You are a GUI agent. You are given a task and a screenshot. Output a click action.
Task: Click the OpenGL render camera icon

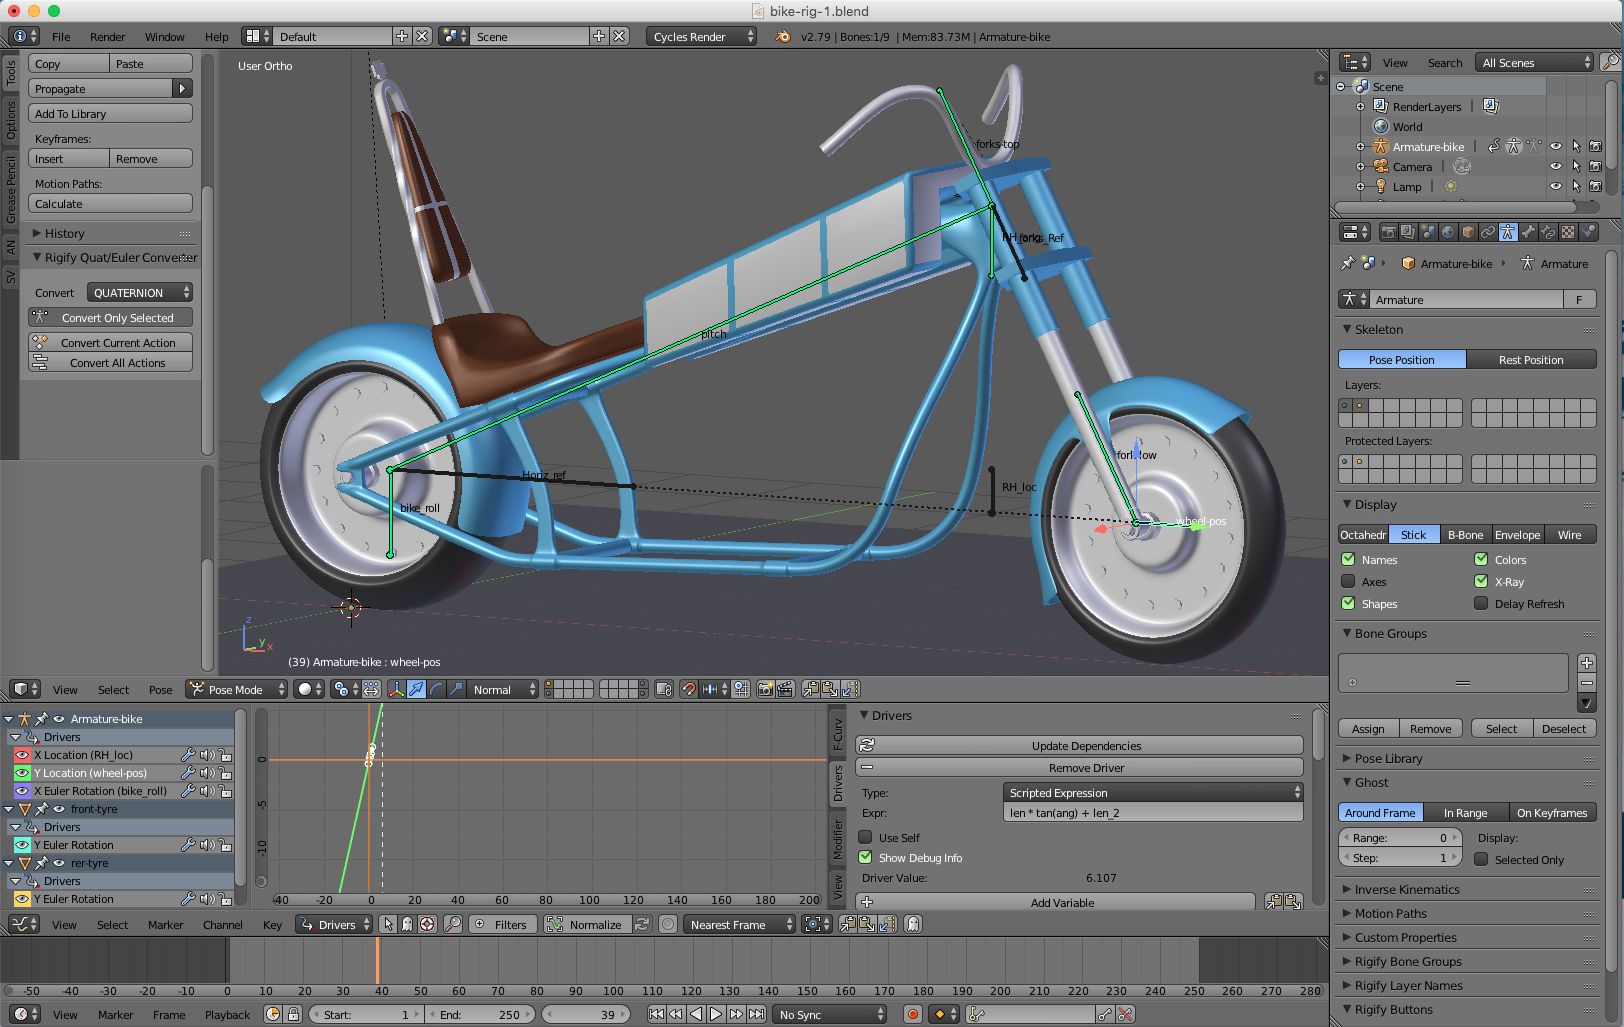pos(765,689)
